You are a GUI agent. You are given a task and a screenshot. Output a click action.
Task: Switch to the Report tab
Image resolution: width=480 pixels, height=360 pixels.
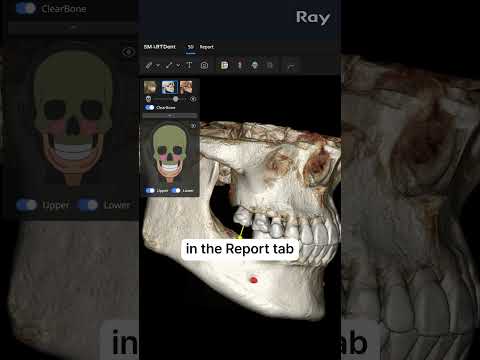pyautogui.click(x=207, y=47)
